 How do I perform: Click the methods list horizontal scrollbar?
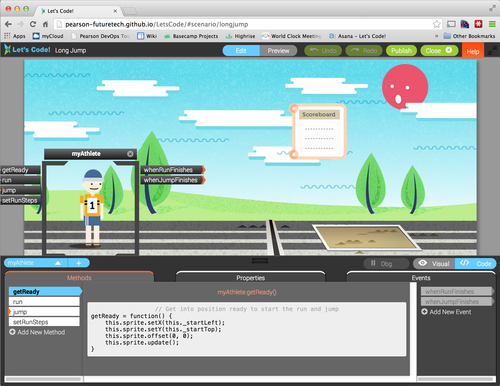click(43, 379)
